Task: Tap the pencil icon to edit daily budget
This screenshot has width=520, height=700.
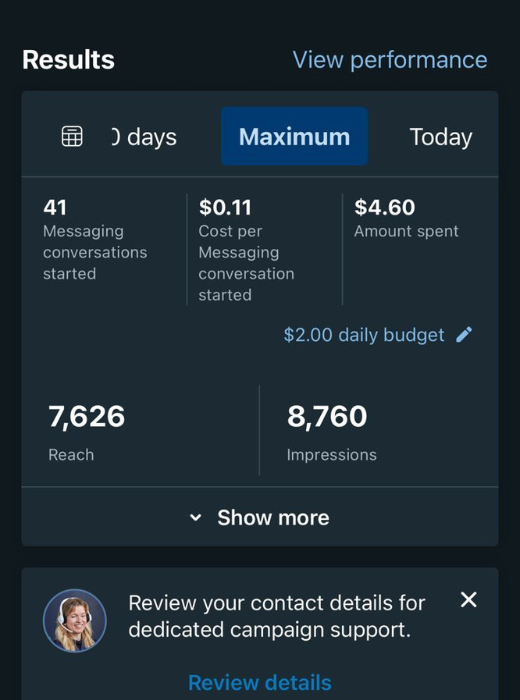Action: [464, 335]
